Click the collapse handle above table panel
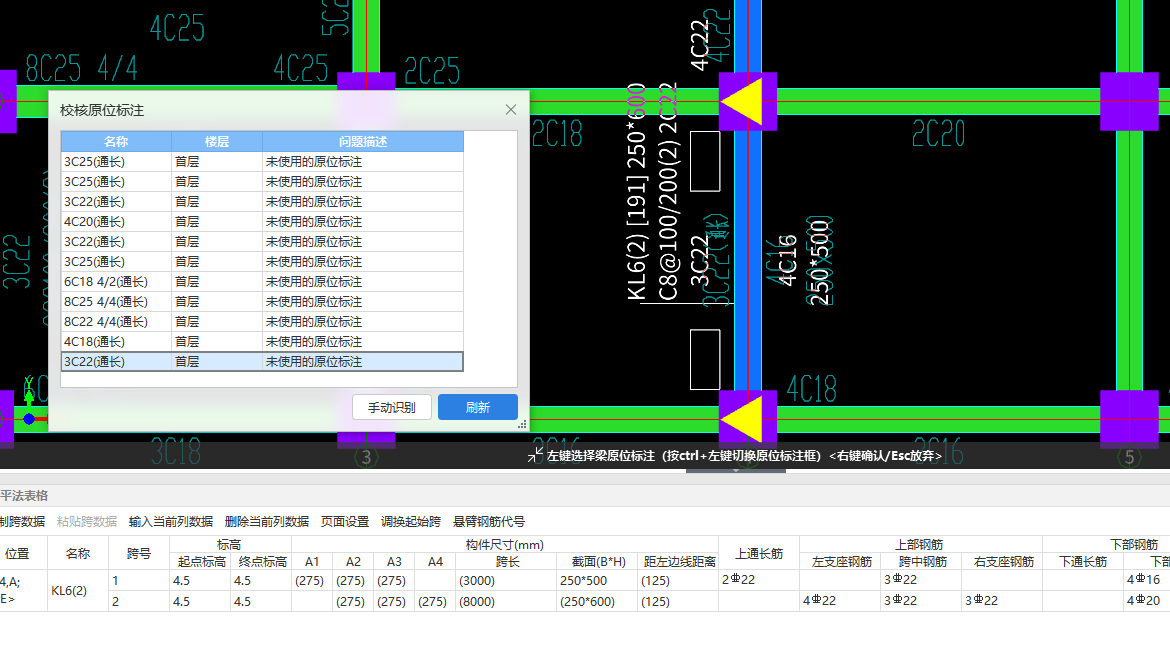 point(736,470)
